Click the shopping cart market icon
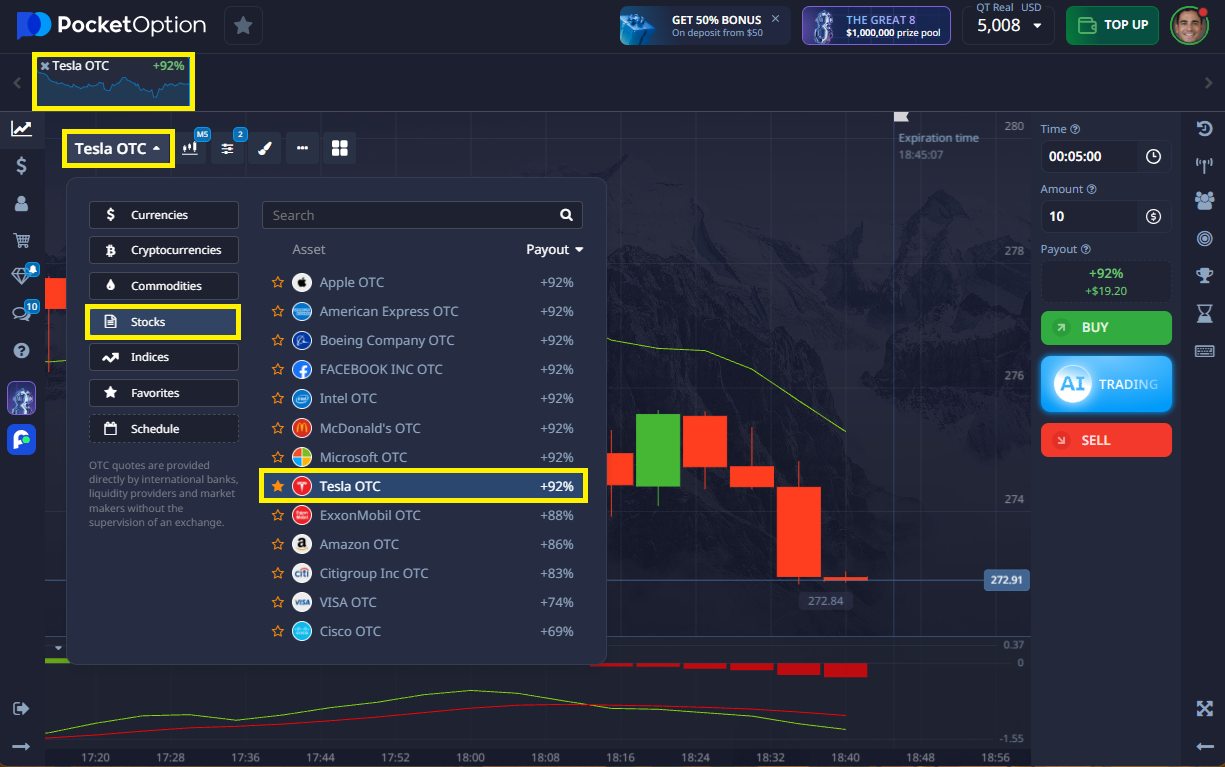Screen dimensions: 1225x767 [x=21, y=240]
